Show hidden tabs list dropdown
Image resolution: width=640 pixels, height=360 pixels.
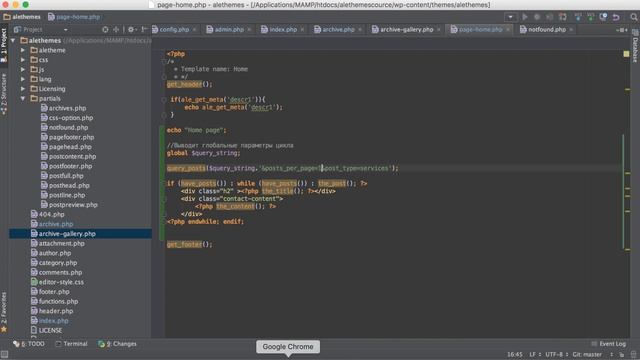tap(622, 30)
